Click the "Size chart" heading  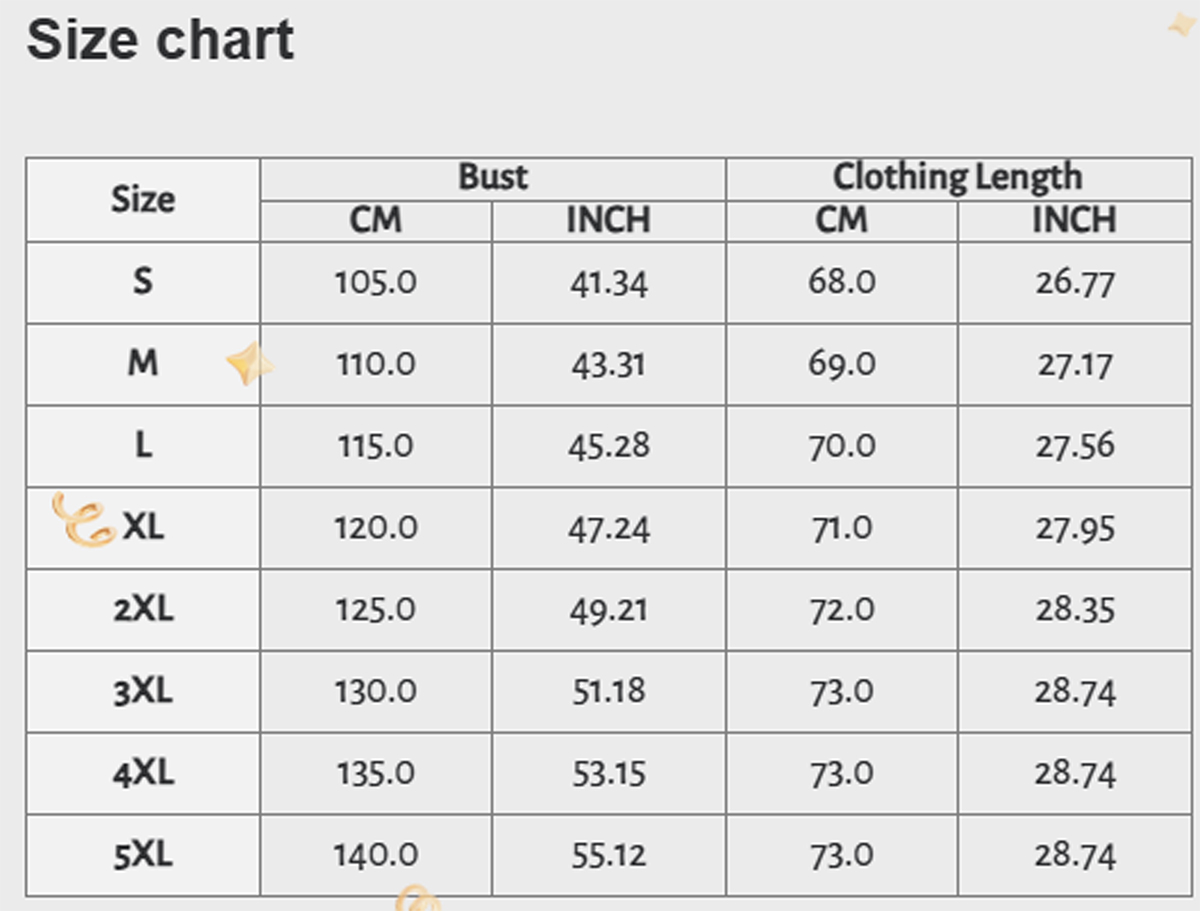pos(160,40)
